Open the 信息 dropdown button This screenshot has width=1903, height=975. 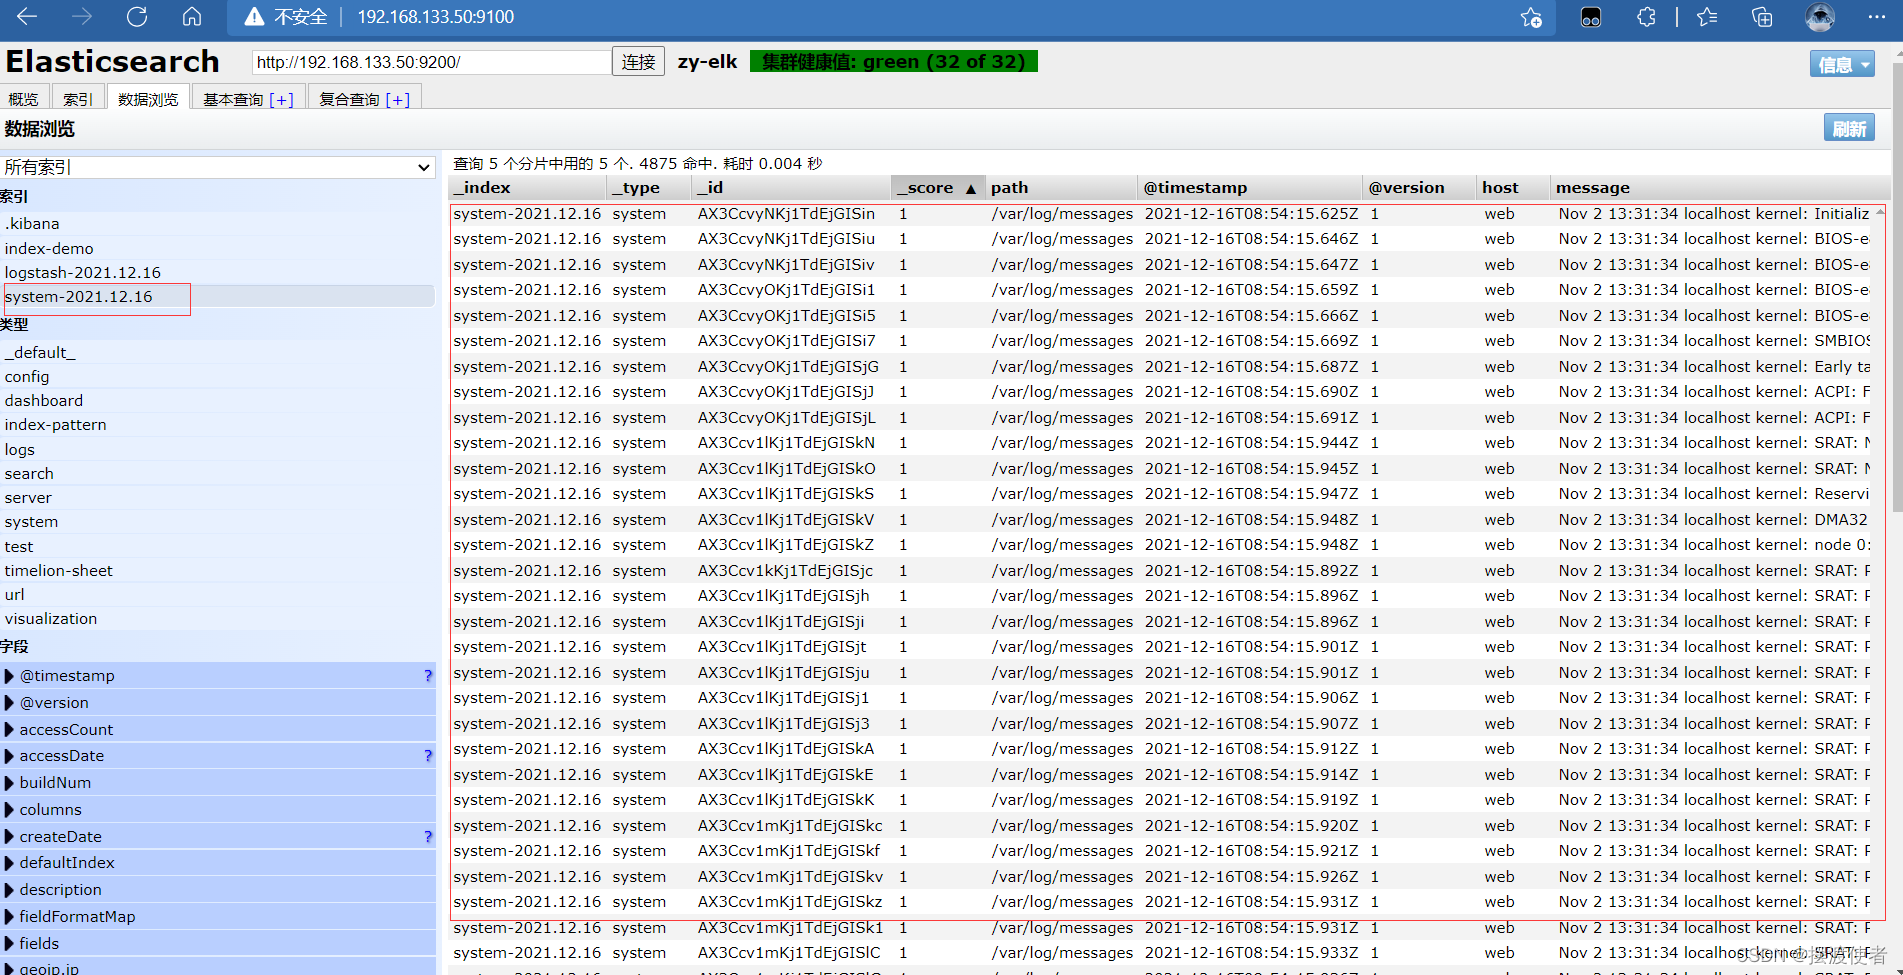pyautogui.click(x=1842, y=65)
